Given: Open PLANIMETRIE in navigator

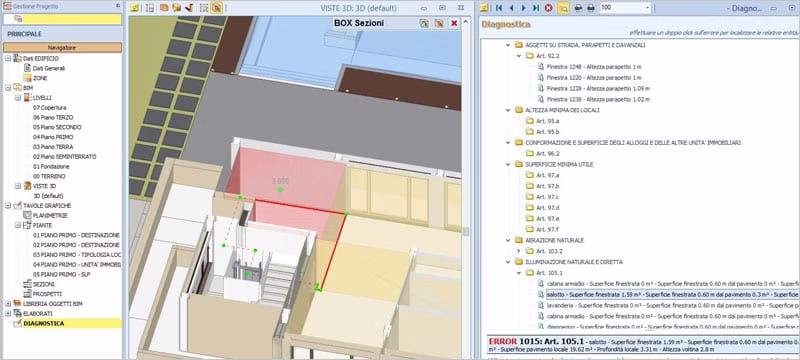Looking at the screenshot, I should 50,215.
